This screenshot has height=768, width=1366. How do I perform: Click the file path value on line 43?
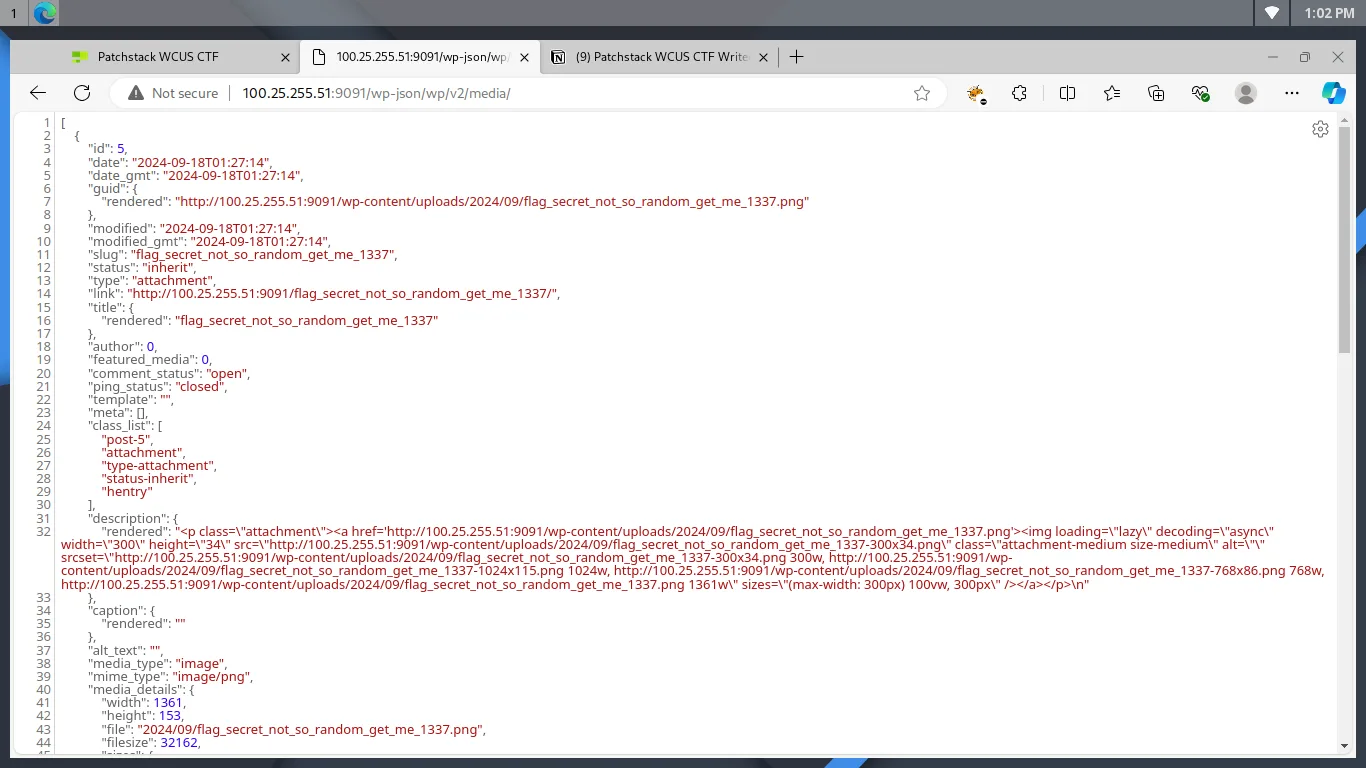pyautogui.click(x=310, y=730)
